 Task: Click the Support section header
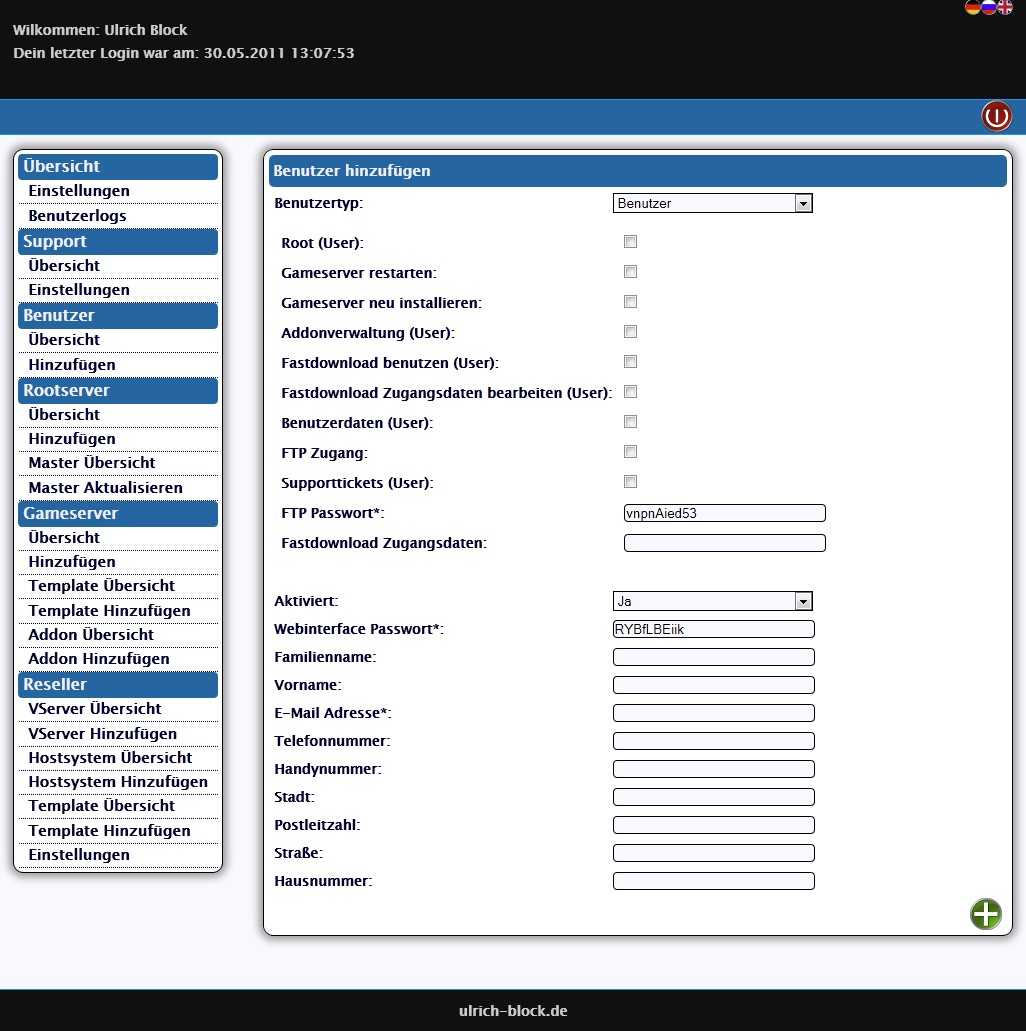[x=118, y=241]
